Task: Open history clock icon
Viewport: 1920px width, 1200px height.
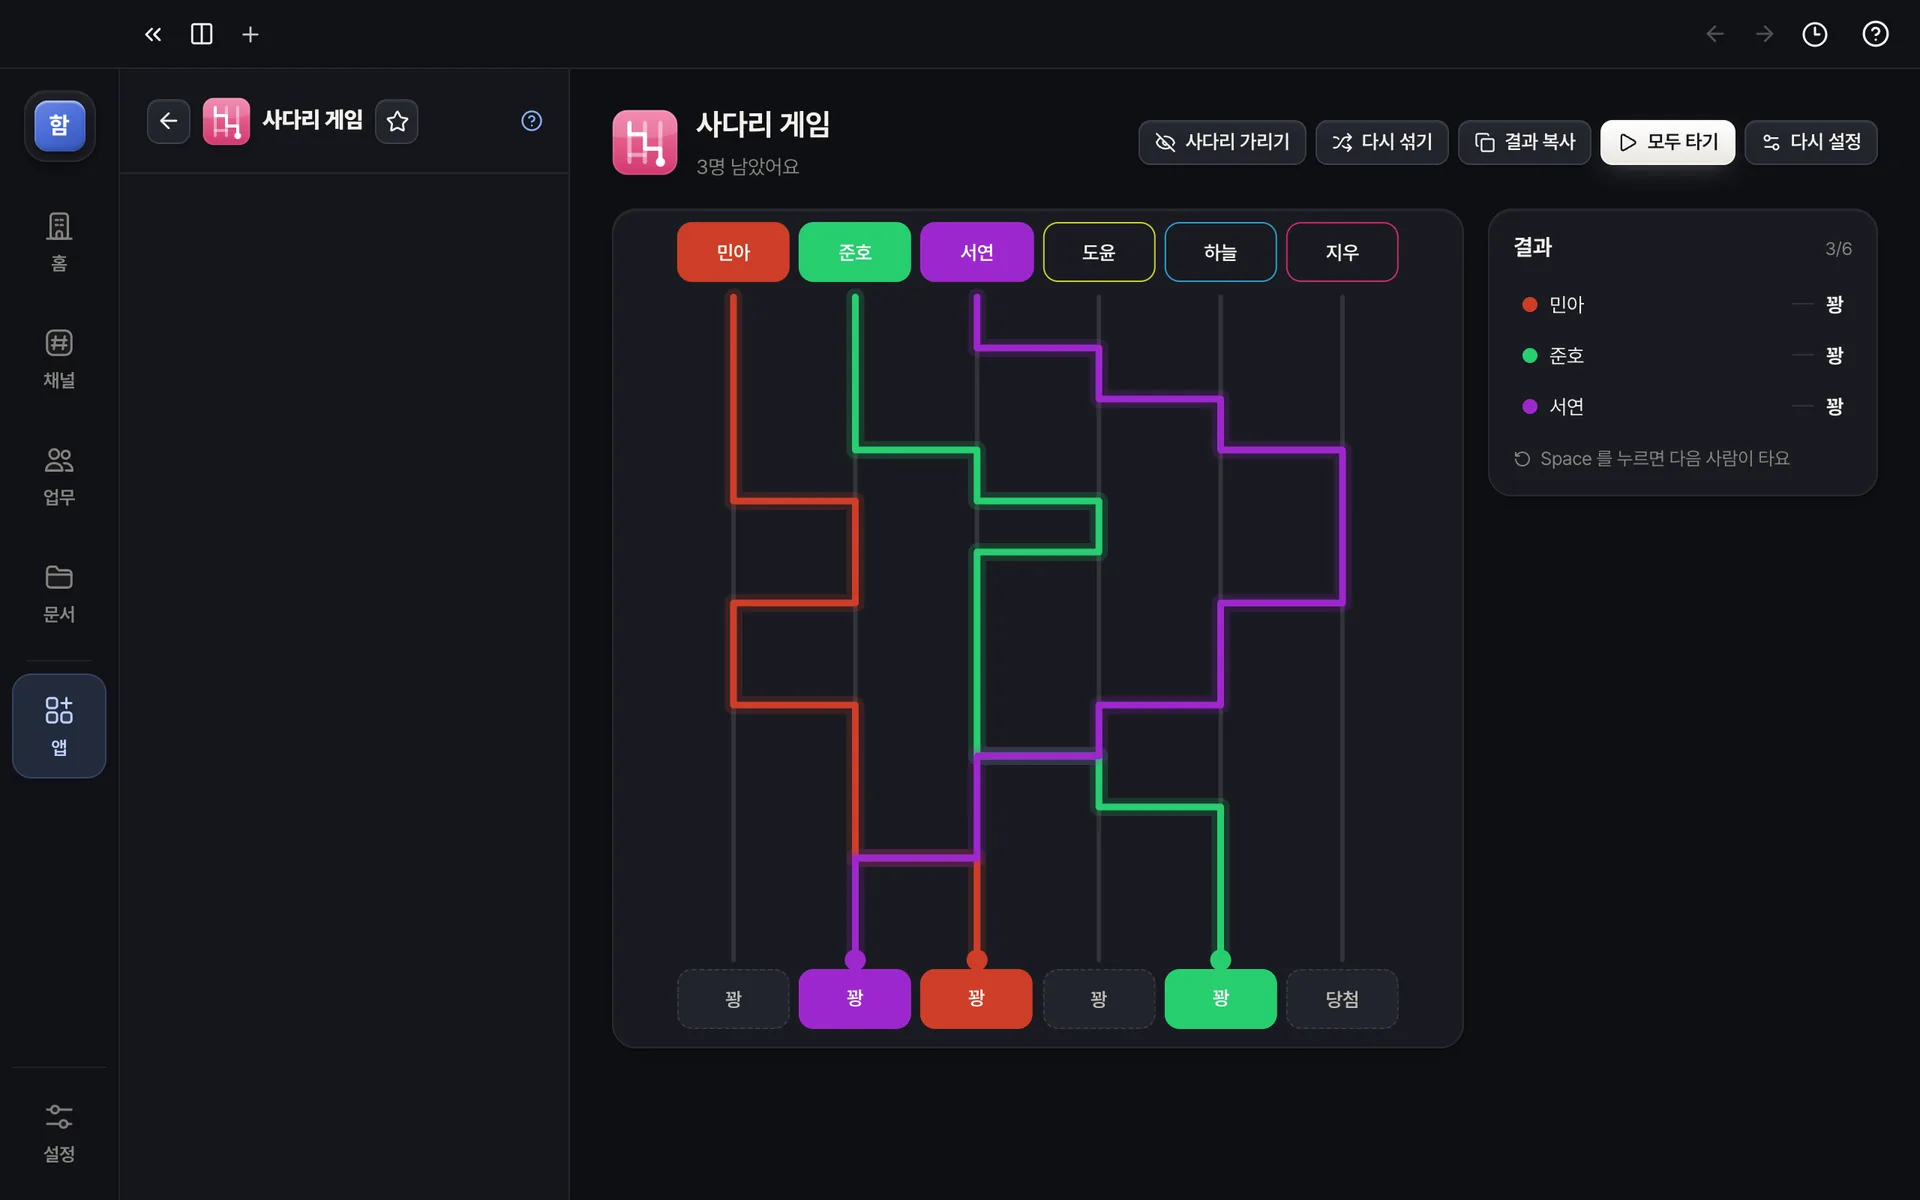Action: tap(1815, 34)
